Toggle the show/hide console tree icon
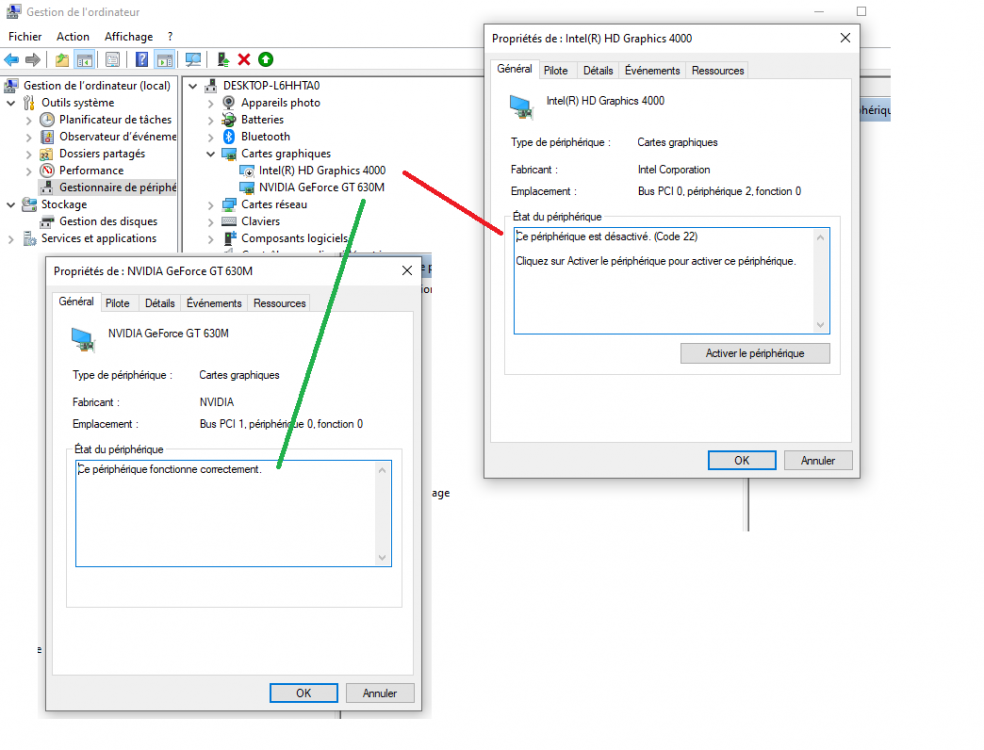984x750 pixels. point(84,60)
